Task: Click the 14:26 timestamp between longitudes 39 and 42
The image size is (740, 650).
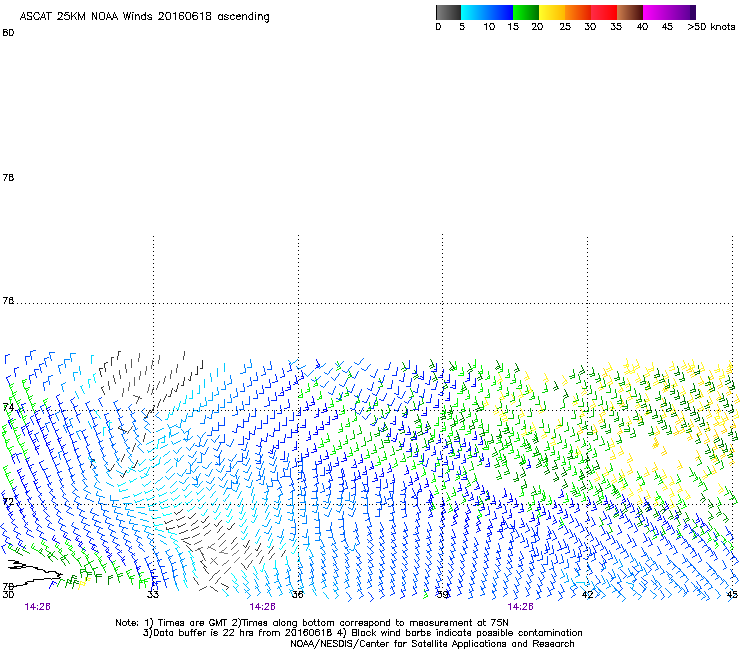Action: click(520, 607)
